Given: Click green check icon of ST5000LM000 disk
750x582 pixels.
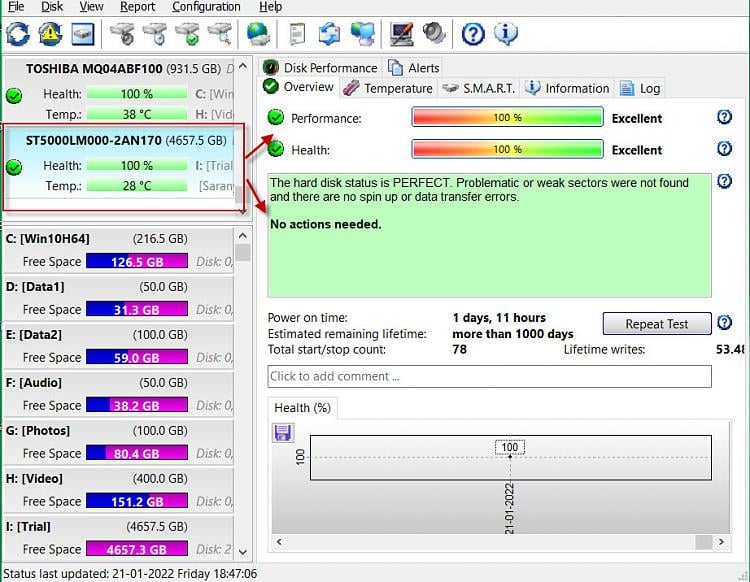Looking at the screenshot, I should 14,167.
